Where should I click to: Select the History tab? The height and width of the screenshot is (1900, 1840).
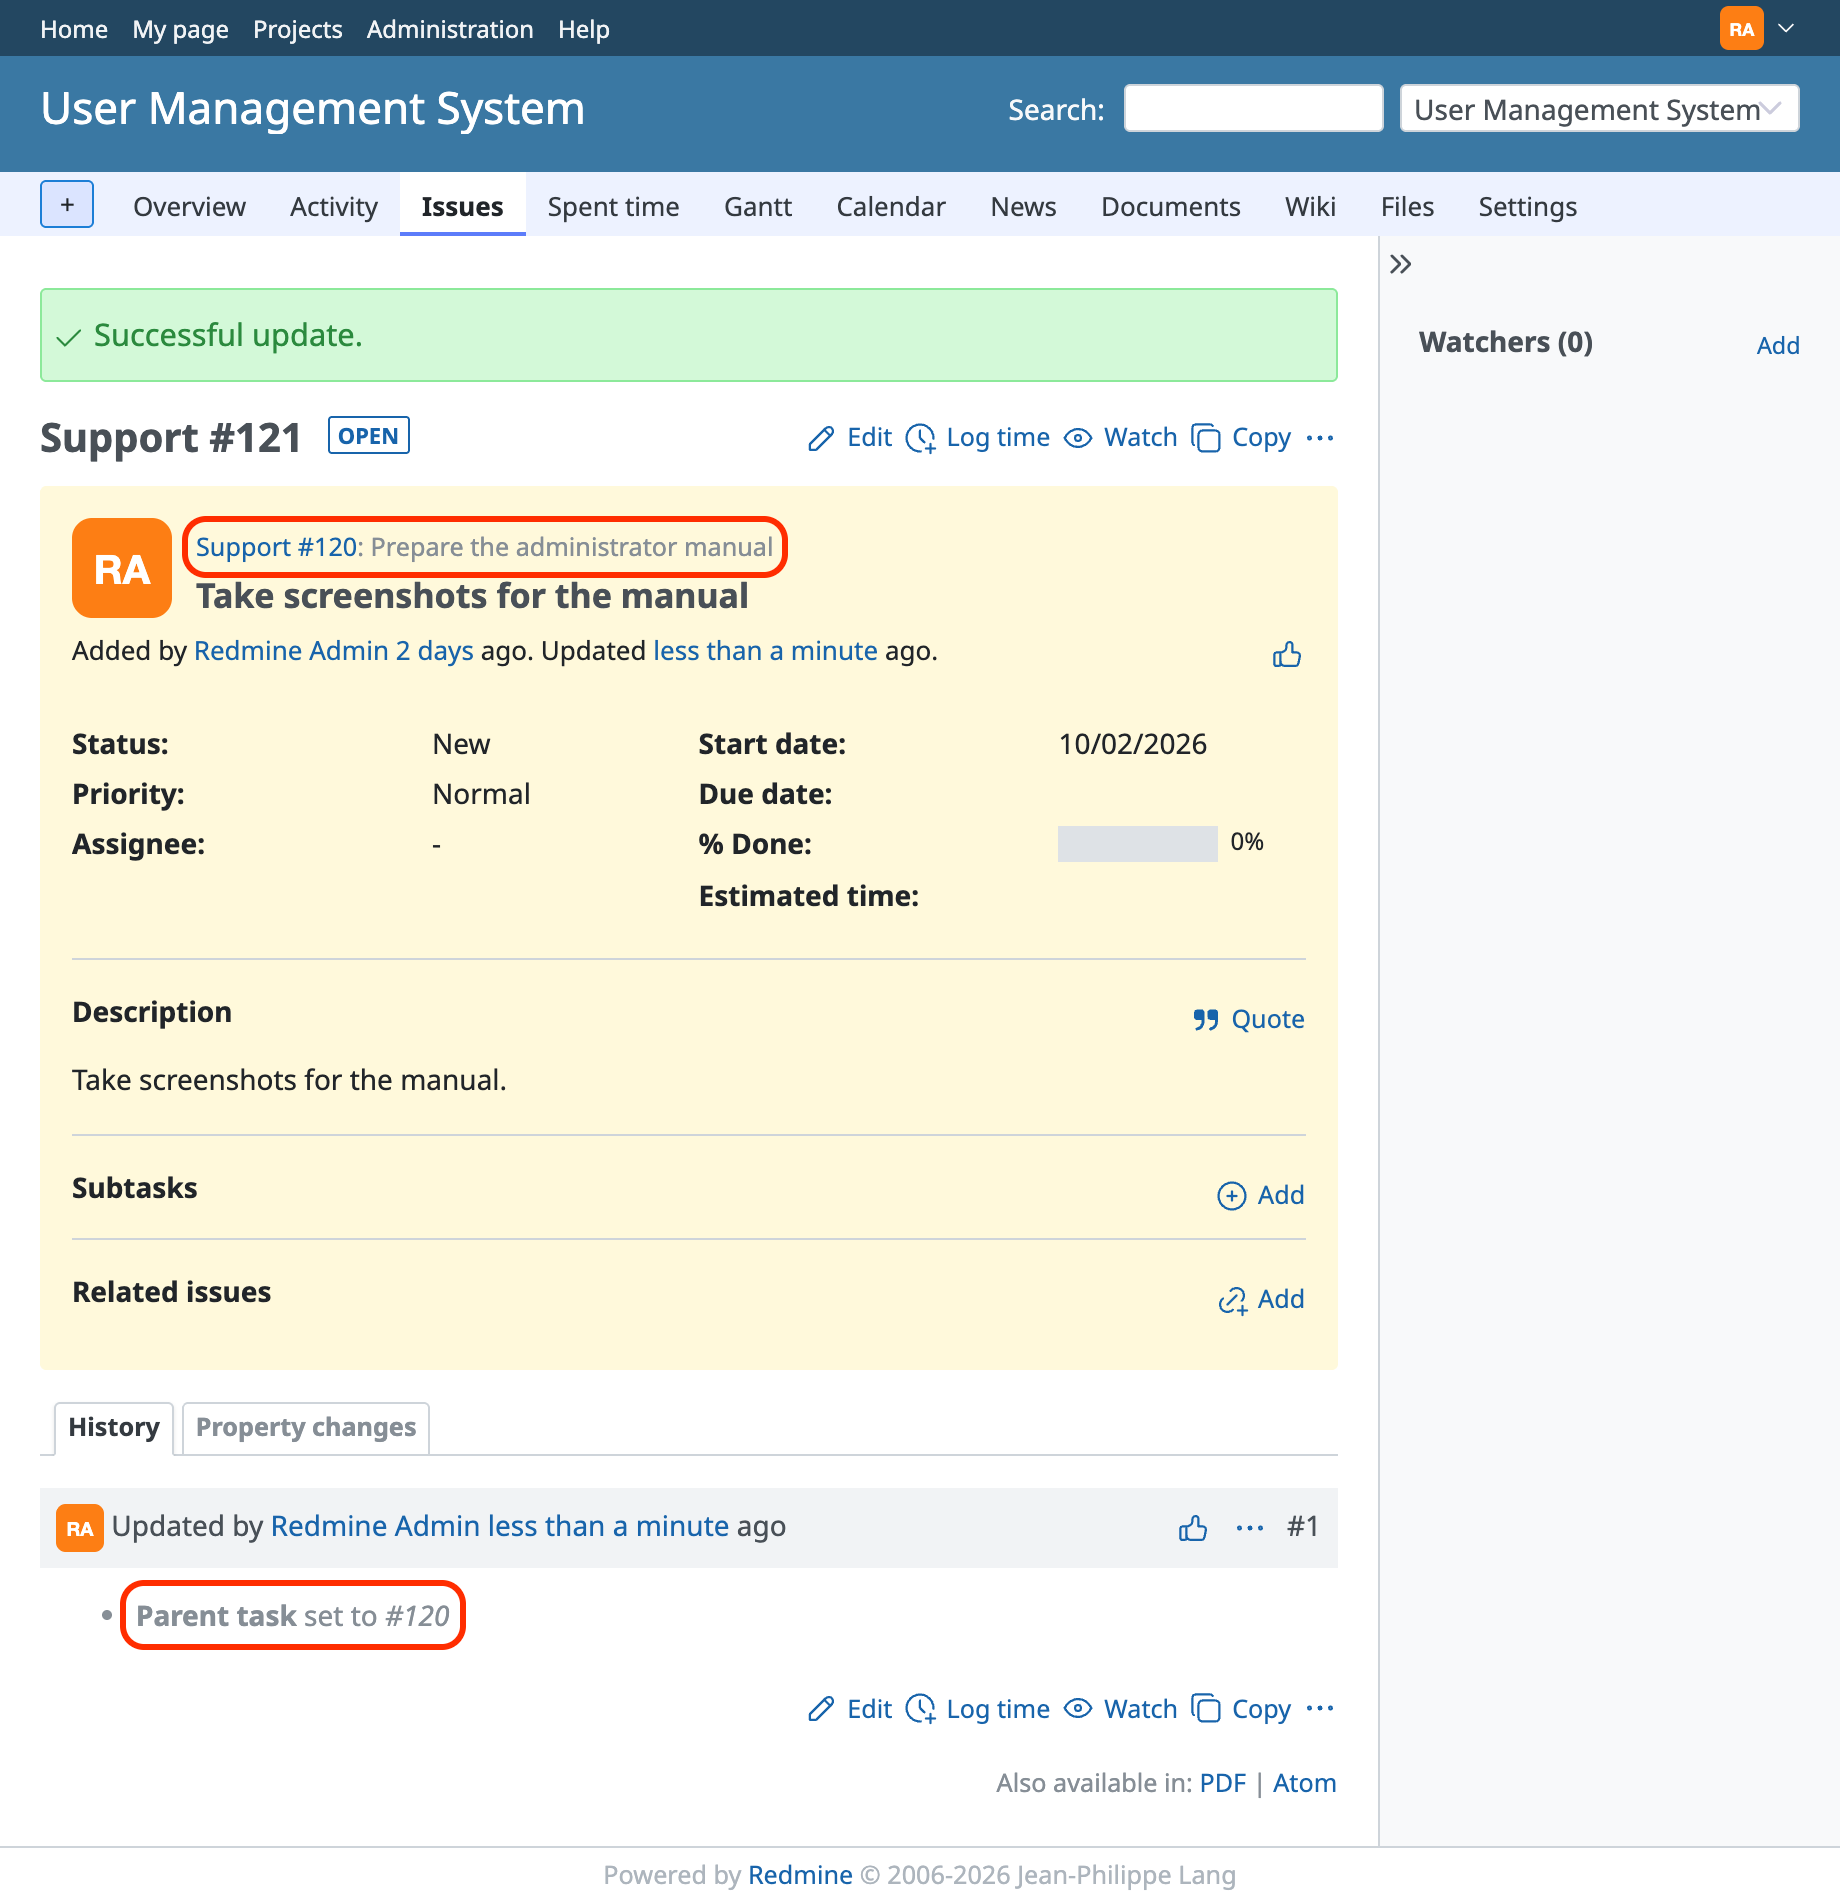114,1427
